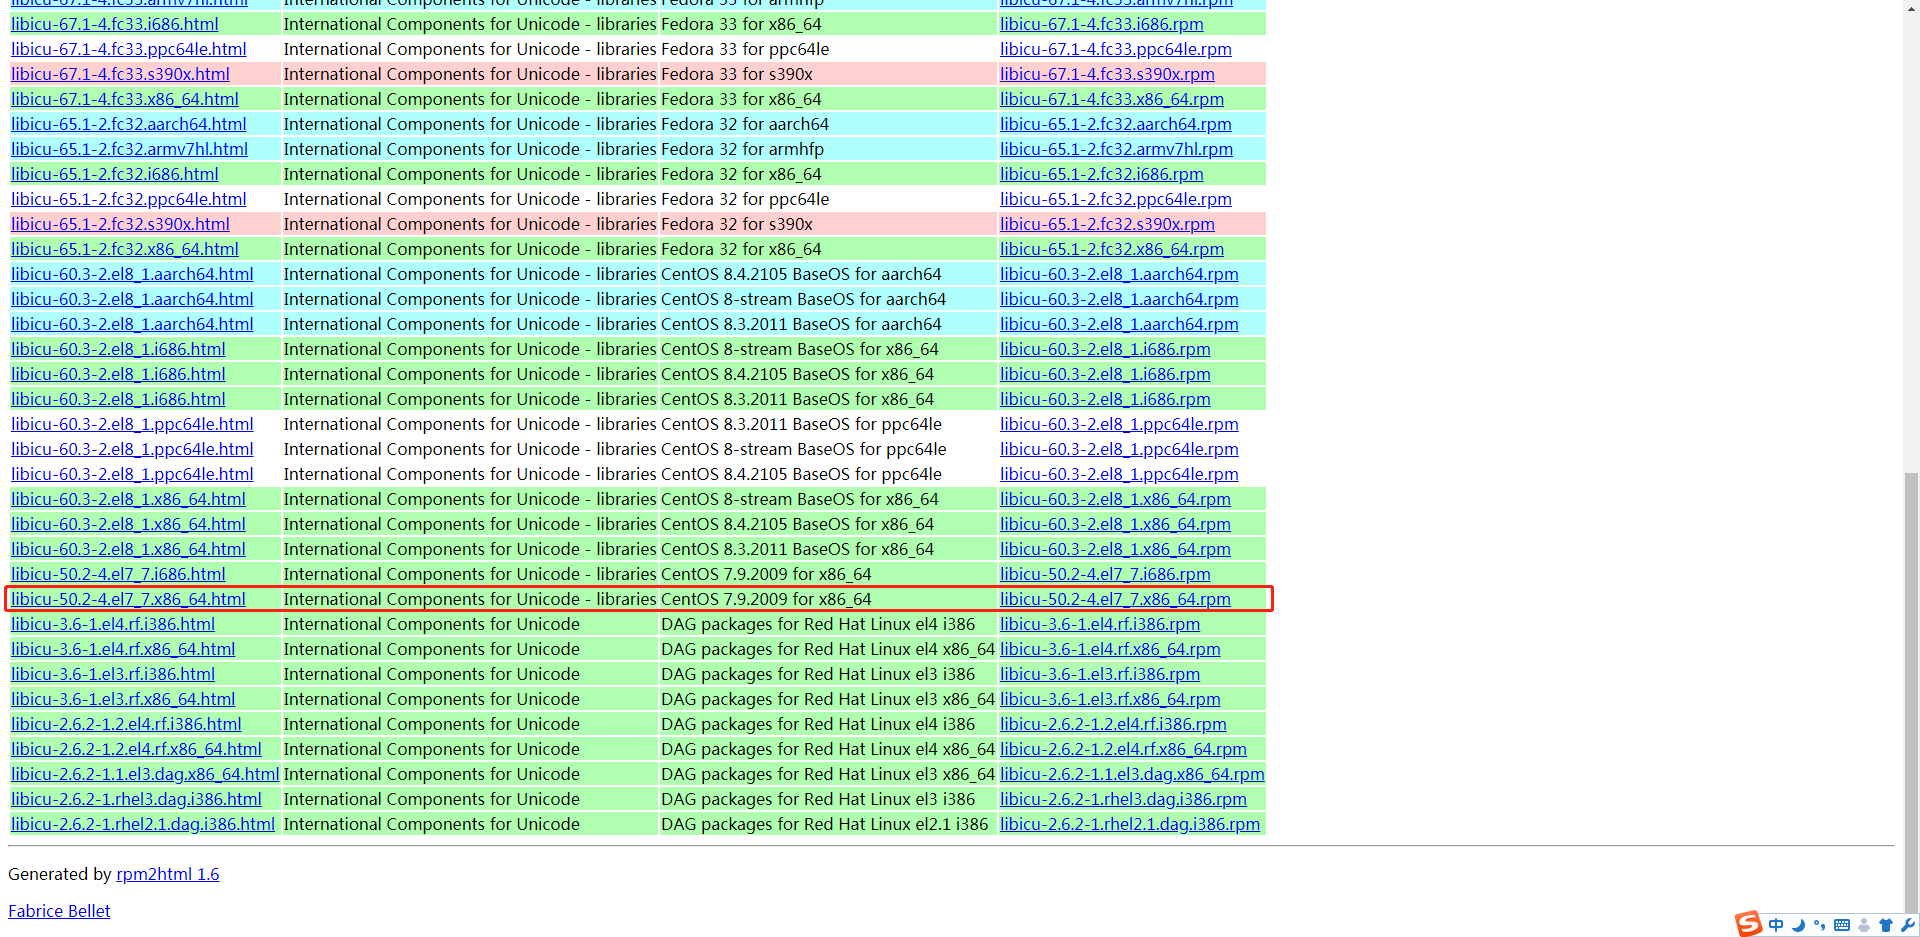Click the Sogou input method S logo
The height and width of the screenshot is (937, 1920).
click(1748, 924)
